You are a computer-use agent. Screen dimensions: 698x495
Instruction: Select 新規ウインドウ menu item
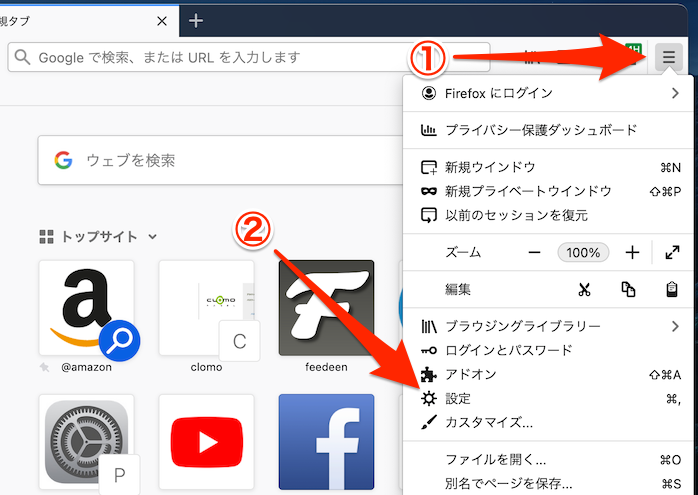tap(548, 167)
